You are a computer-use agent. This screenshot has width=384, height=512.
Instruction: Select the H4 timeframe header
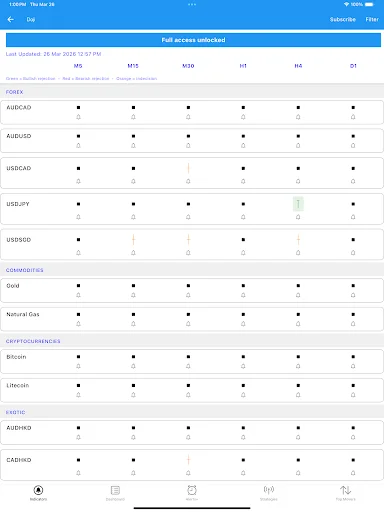pos(298,66)
